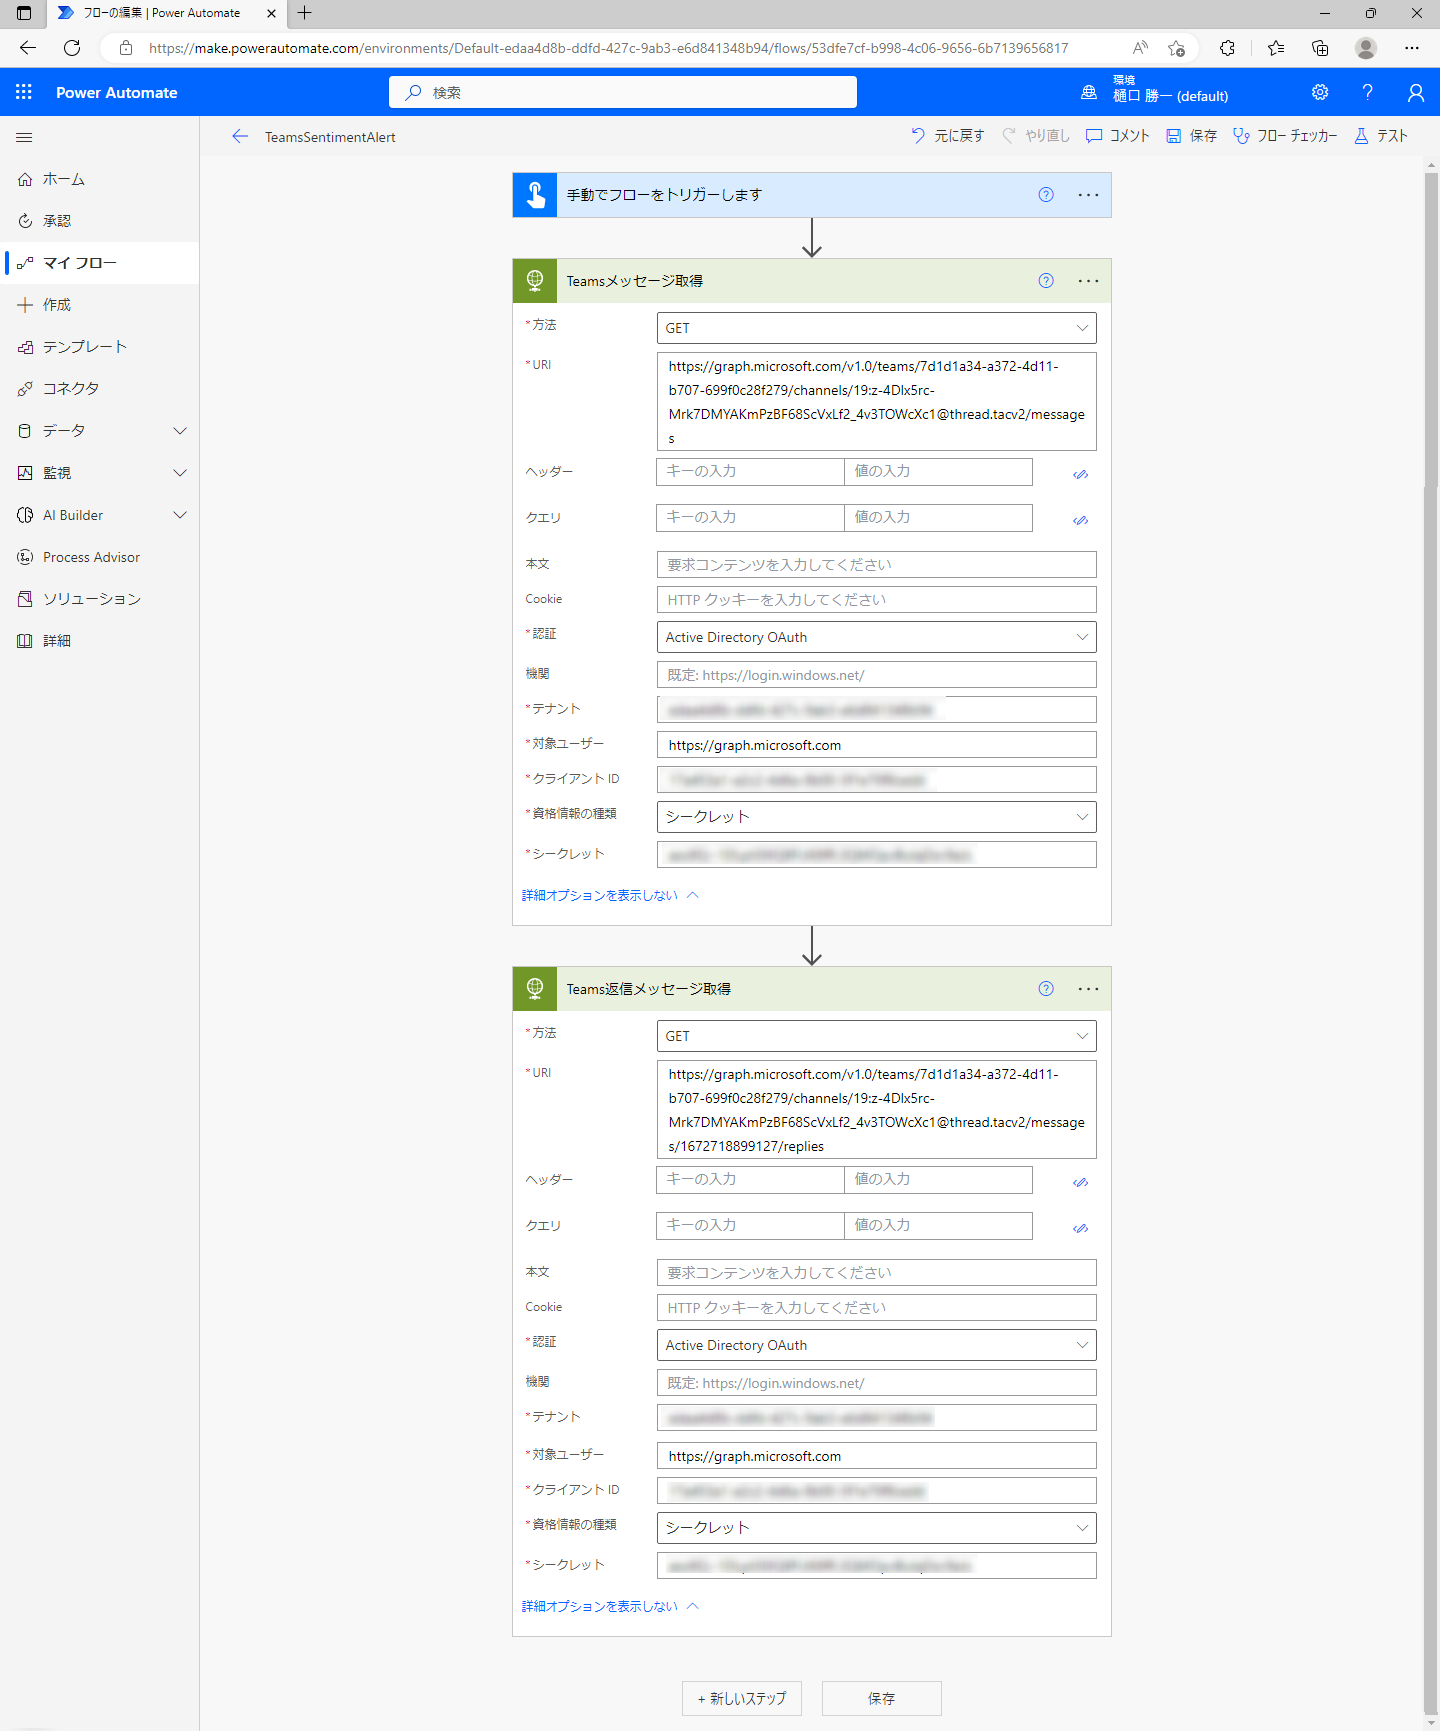1440x1731 pixels.
Task: Click 元に戻す undo in toolbar
Action: coord(947,136)
